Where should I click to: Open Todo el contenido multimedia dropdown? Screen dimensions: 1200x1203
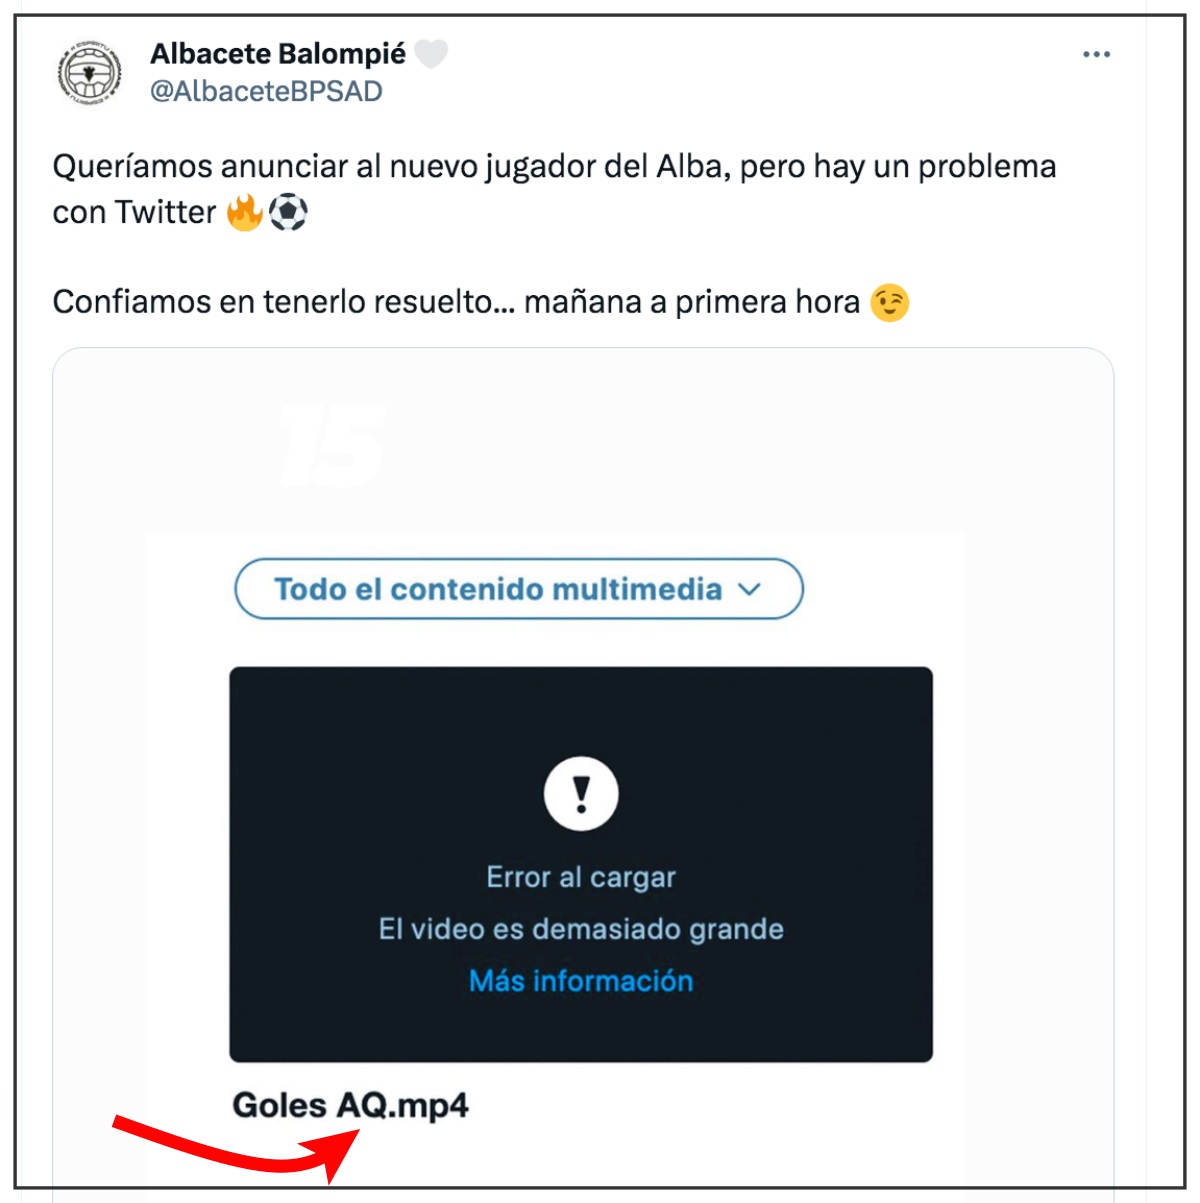[x=519, y=589]
